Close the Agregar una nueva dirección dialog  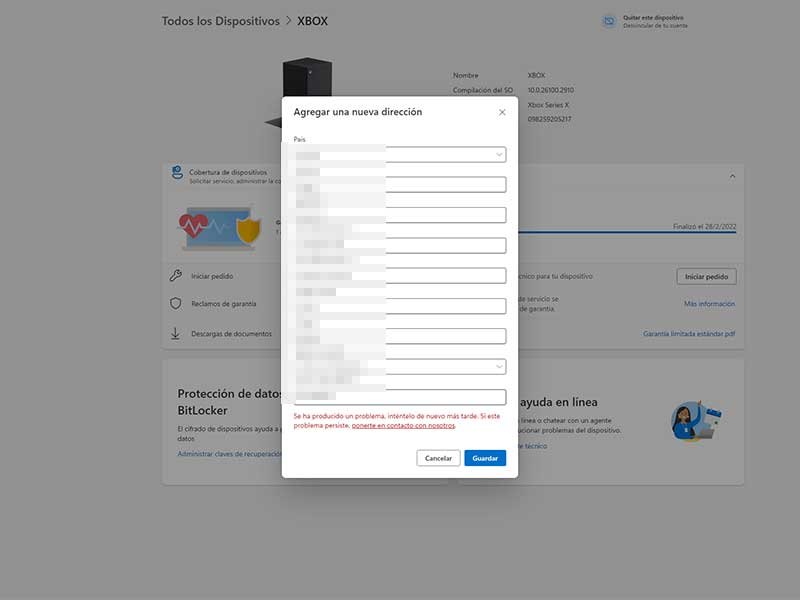point(502,112)
